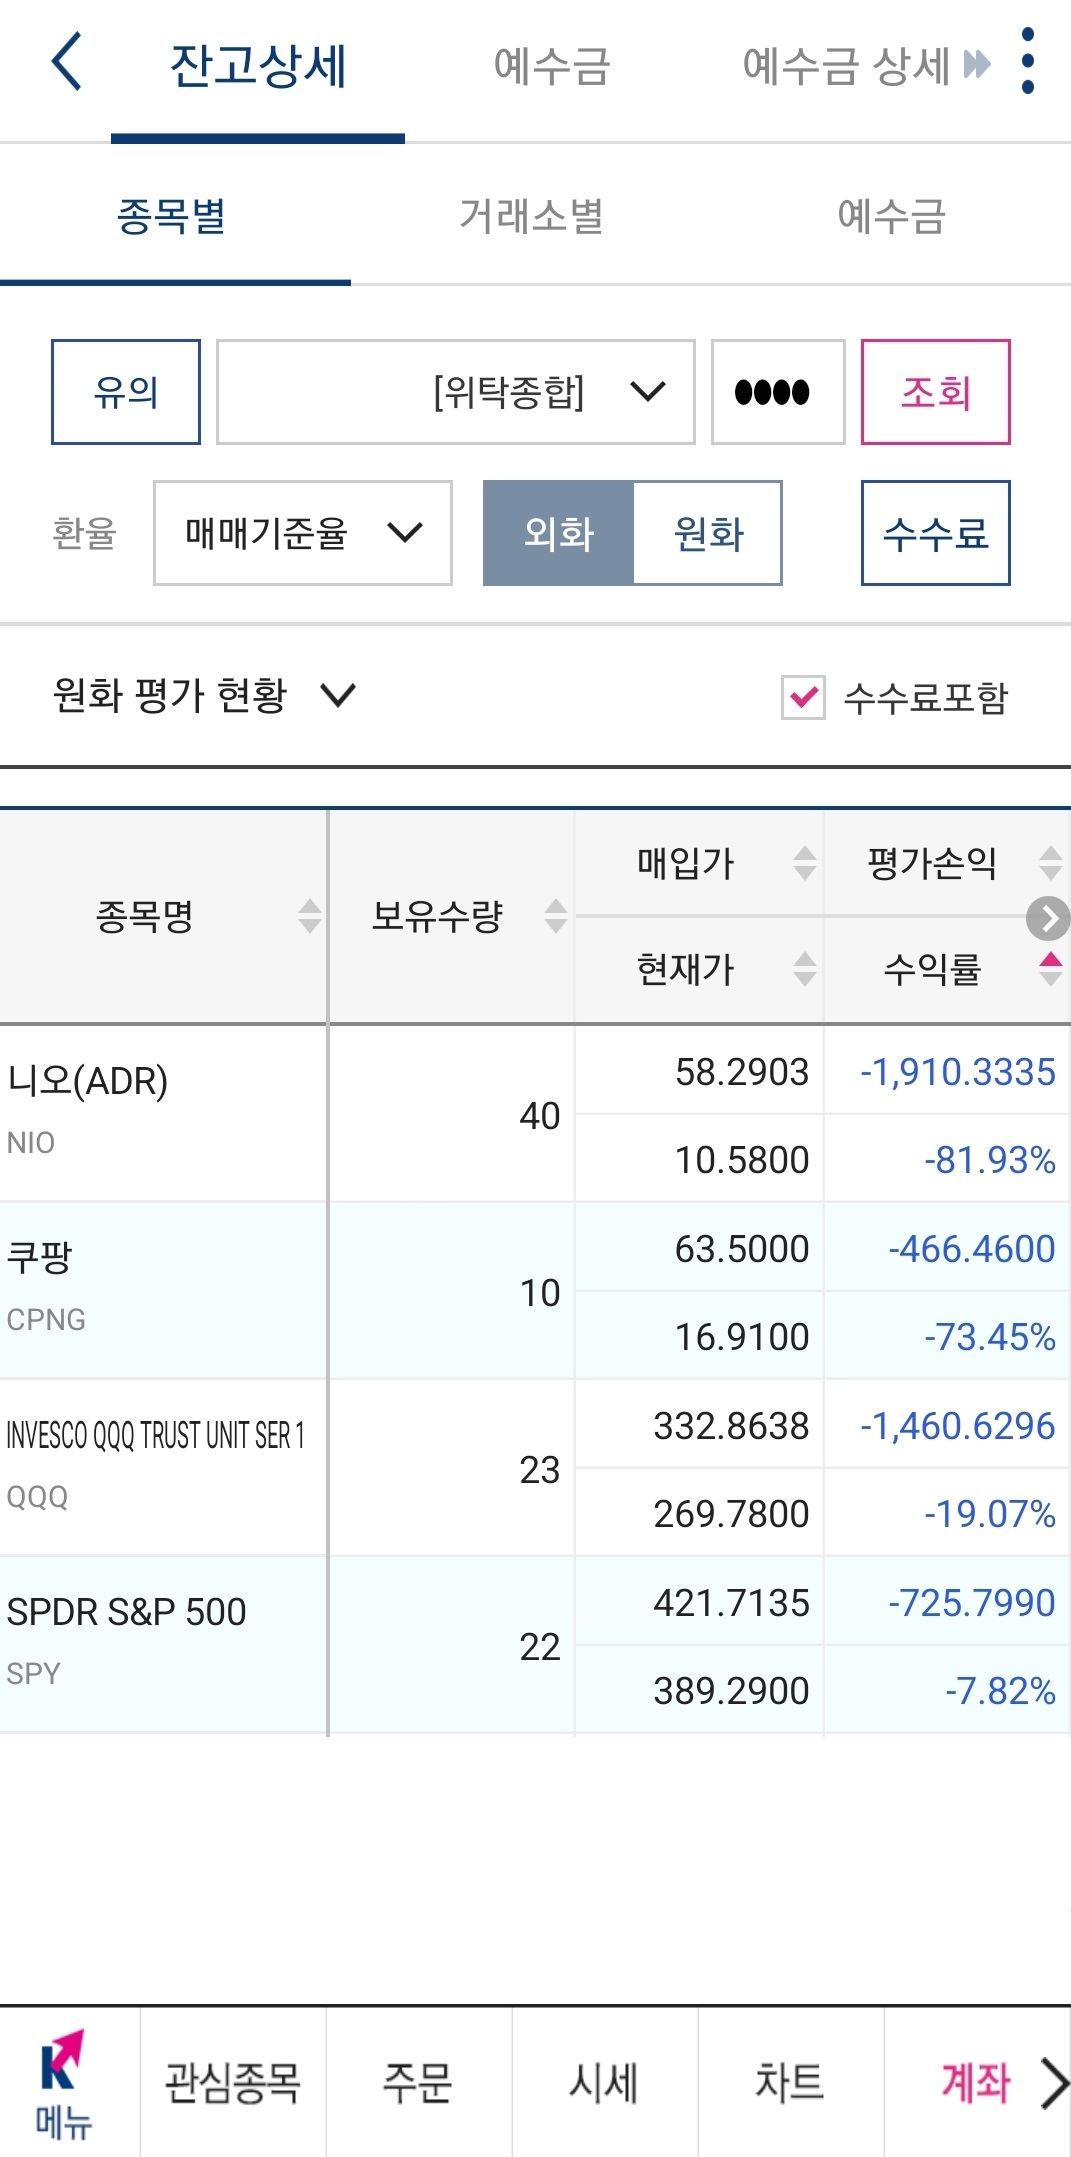Tap the -1,460.6296 profit value
Viewport: 1071px width, 2157px height.
click(958, 1426)
